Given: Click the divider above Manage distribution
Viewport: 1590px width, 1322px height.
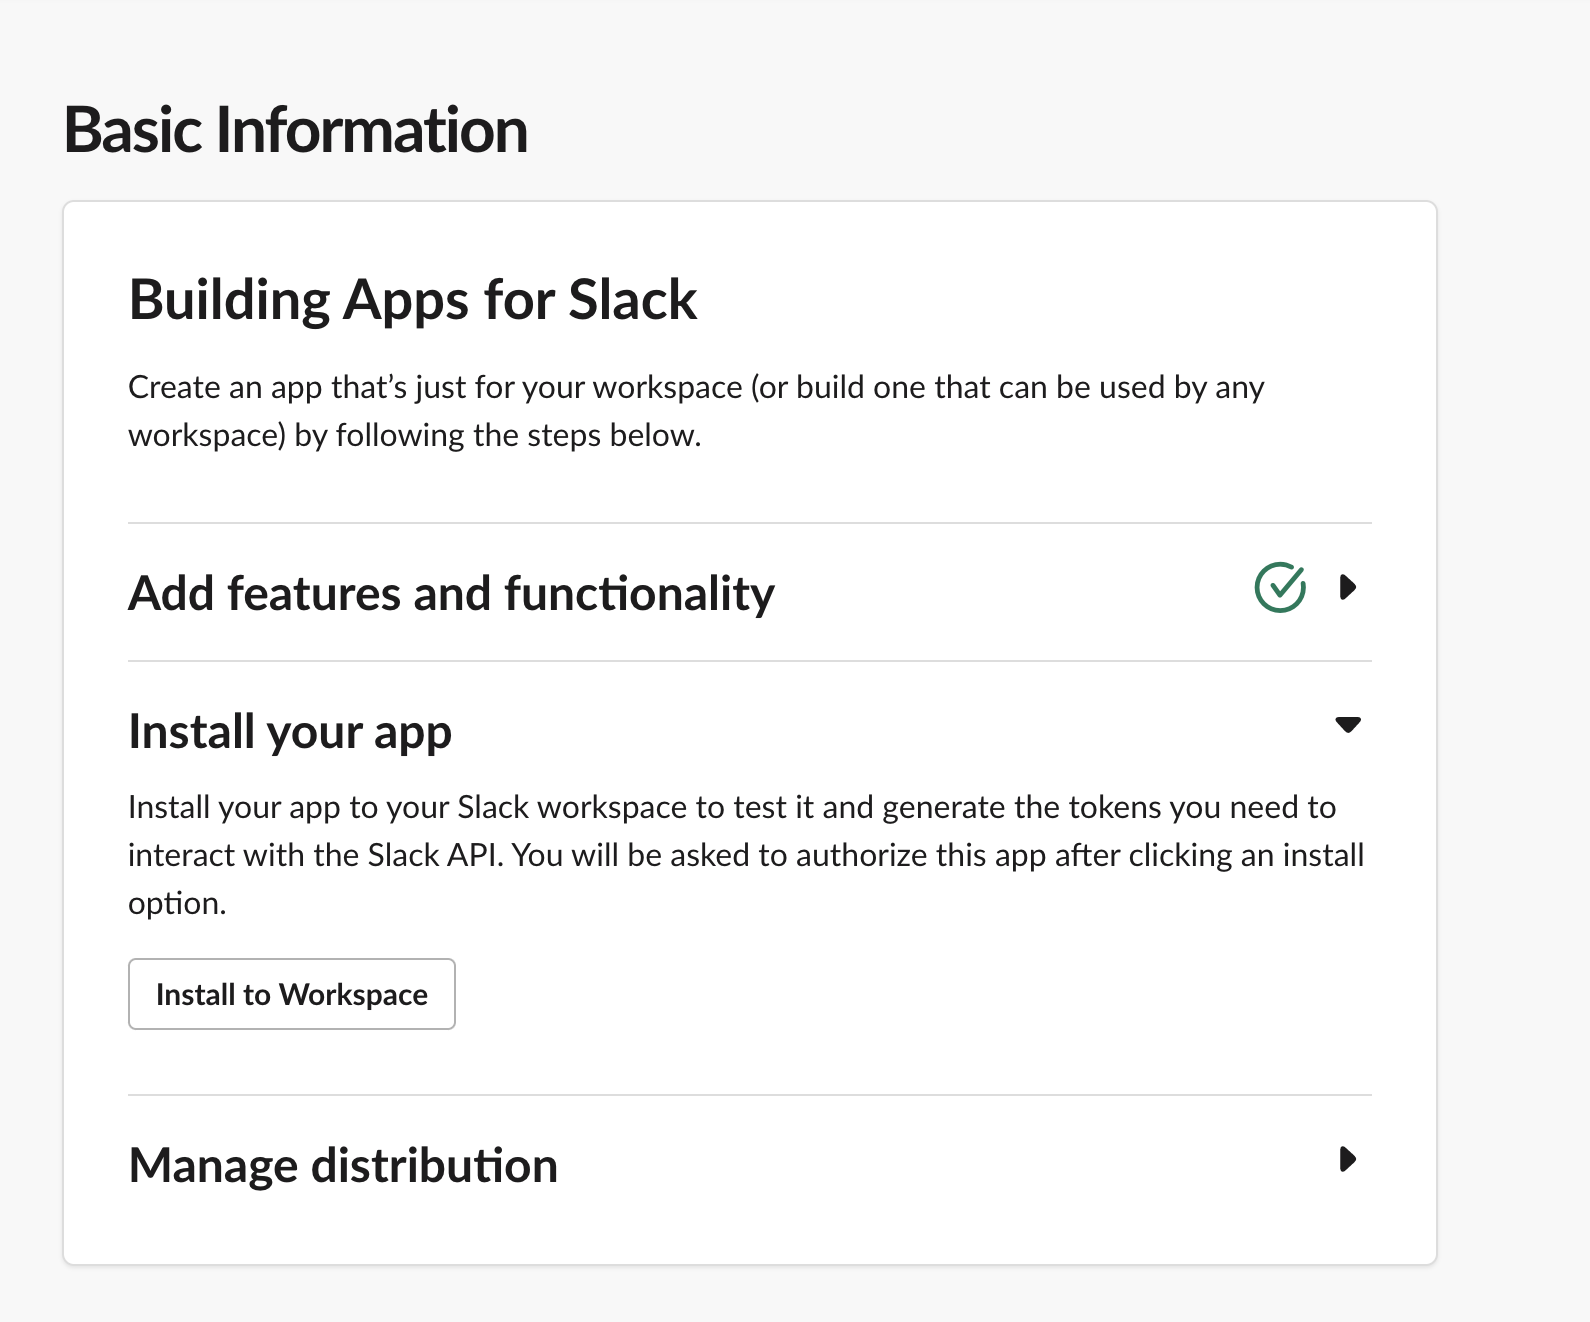Looking at the screenshot, I should [x=750, y=1095].
